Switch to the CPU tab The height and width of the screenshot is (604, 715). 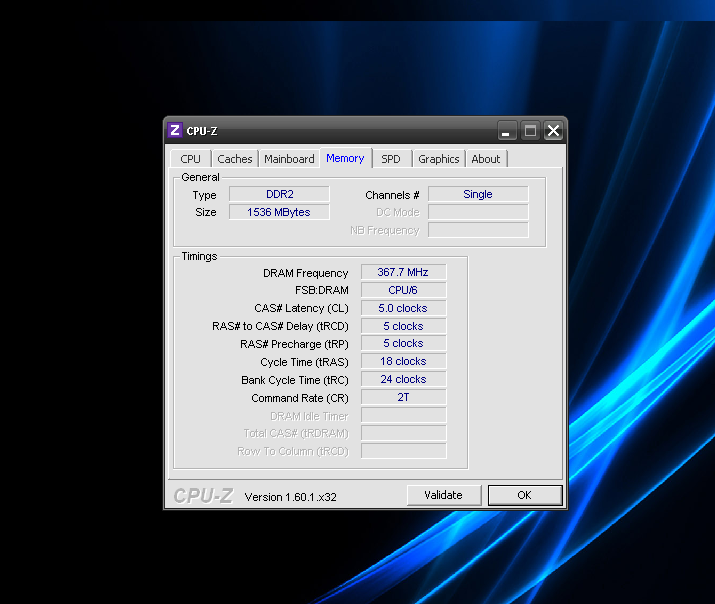(x=190, y=159)
